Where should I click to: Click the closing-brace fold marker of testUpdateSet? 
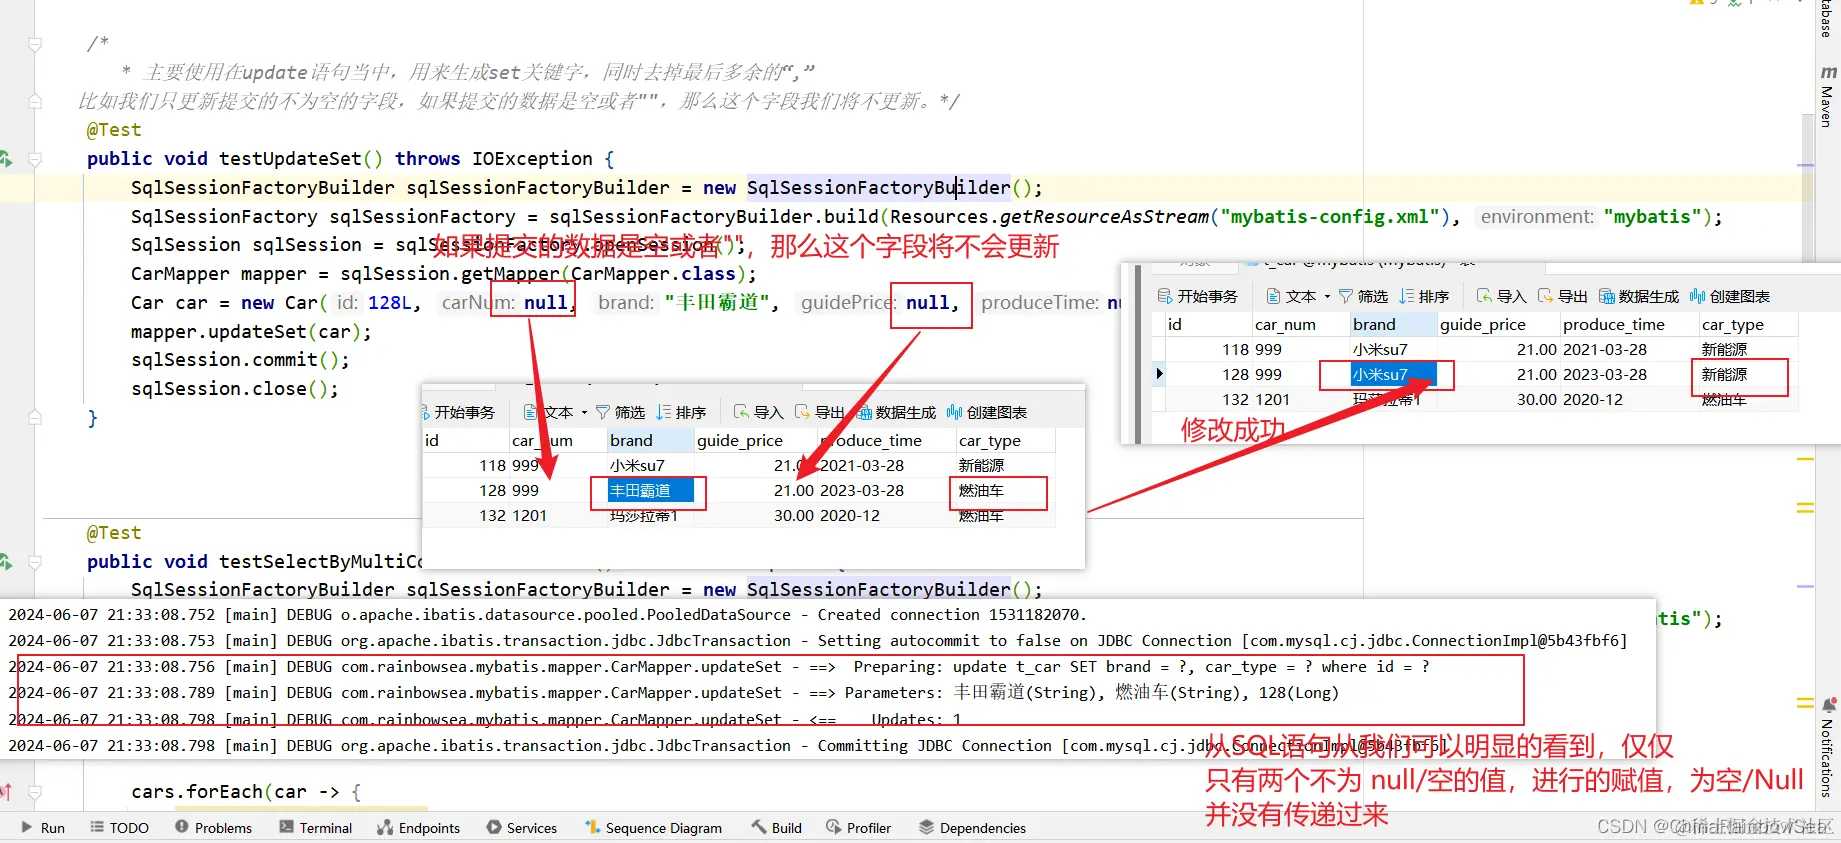[35, 418]
